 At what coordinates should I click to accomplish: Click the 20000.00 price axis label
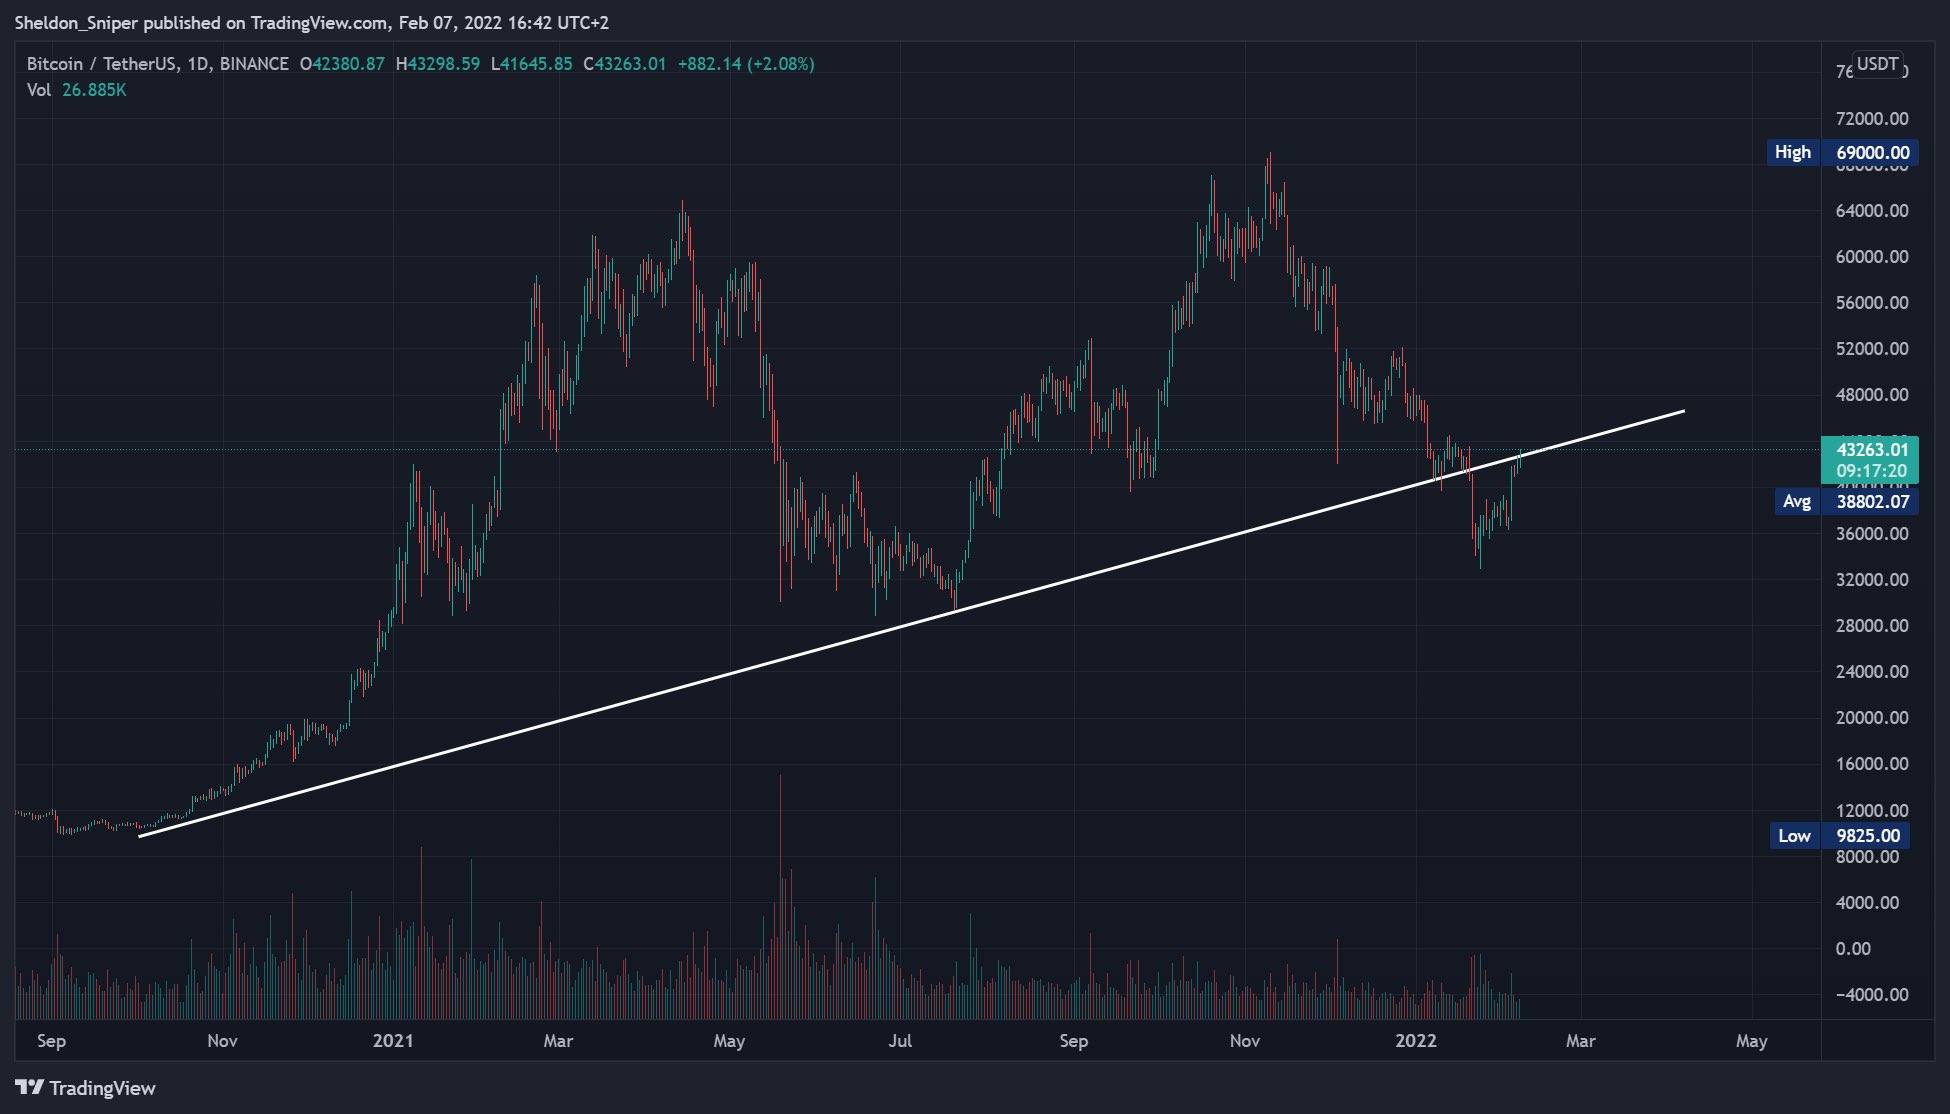coord(1872,718)
